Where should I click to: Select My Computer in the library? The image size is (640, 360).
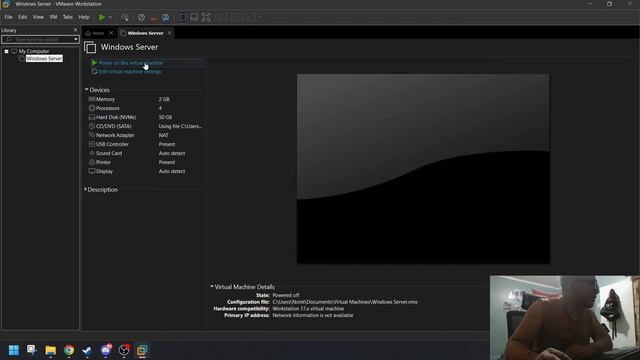(x=33, y=51)
